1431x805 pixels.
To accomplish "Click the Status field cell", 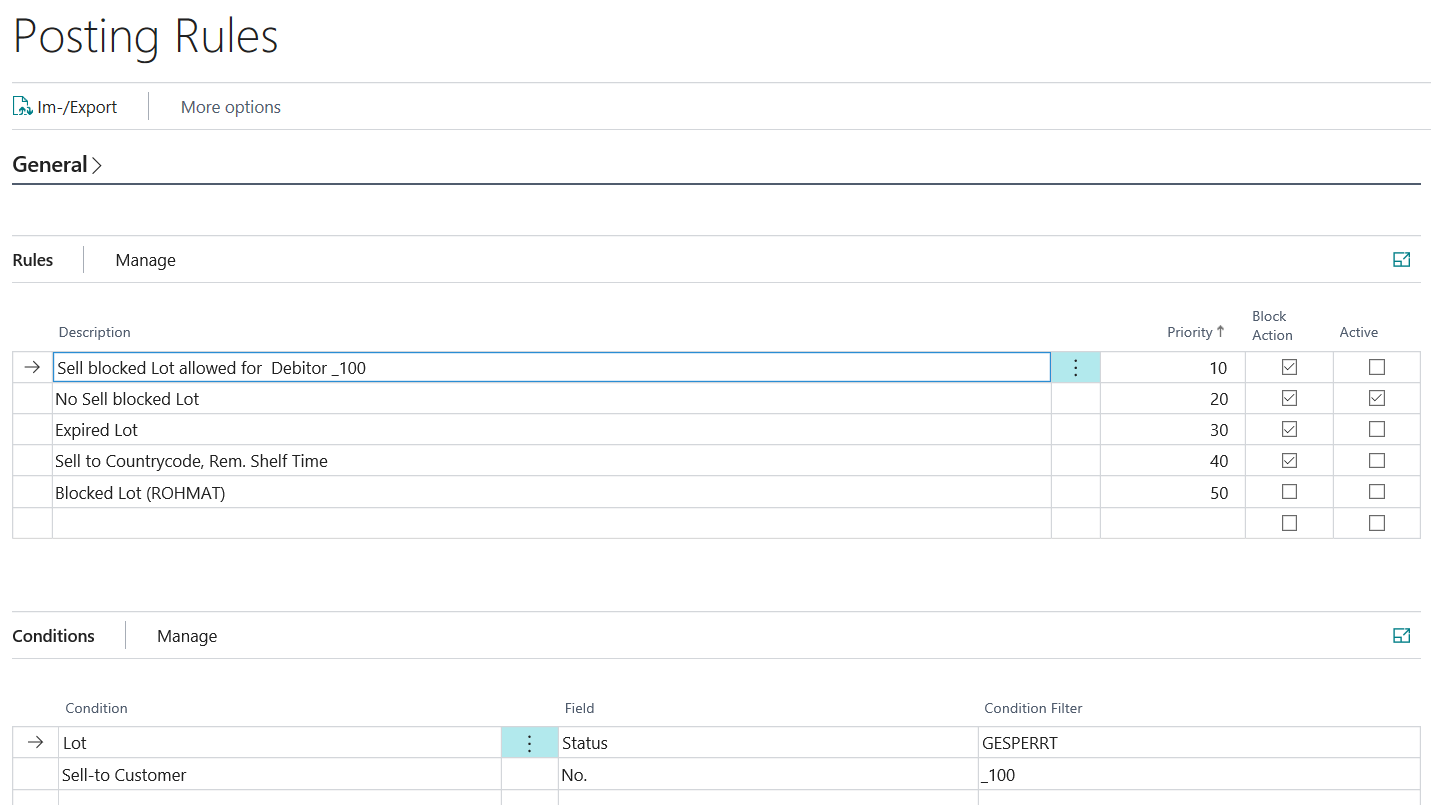I will 768,743.
